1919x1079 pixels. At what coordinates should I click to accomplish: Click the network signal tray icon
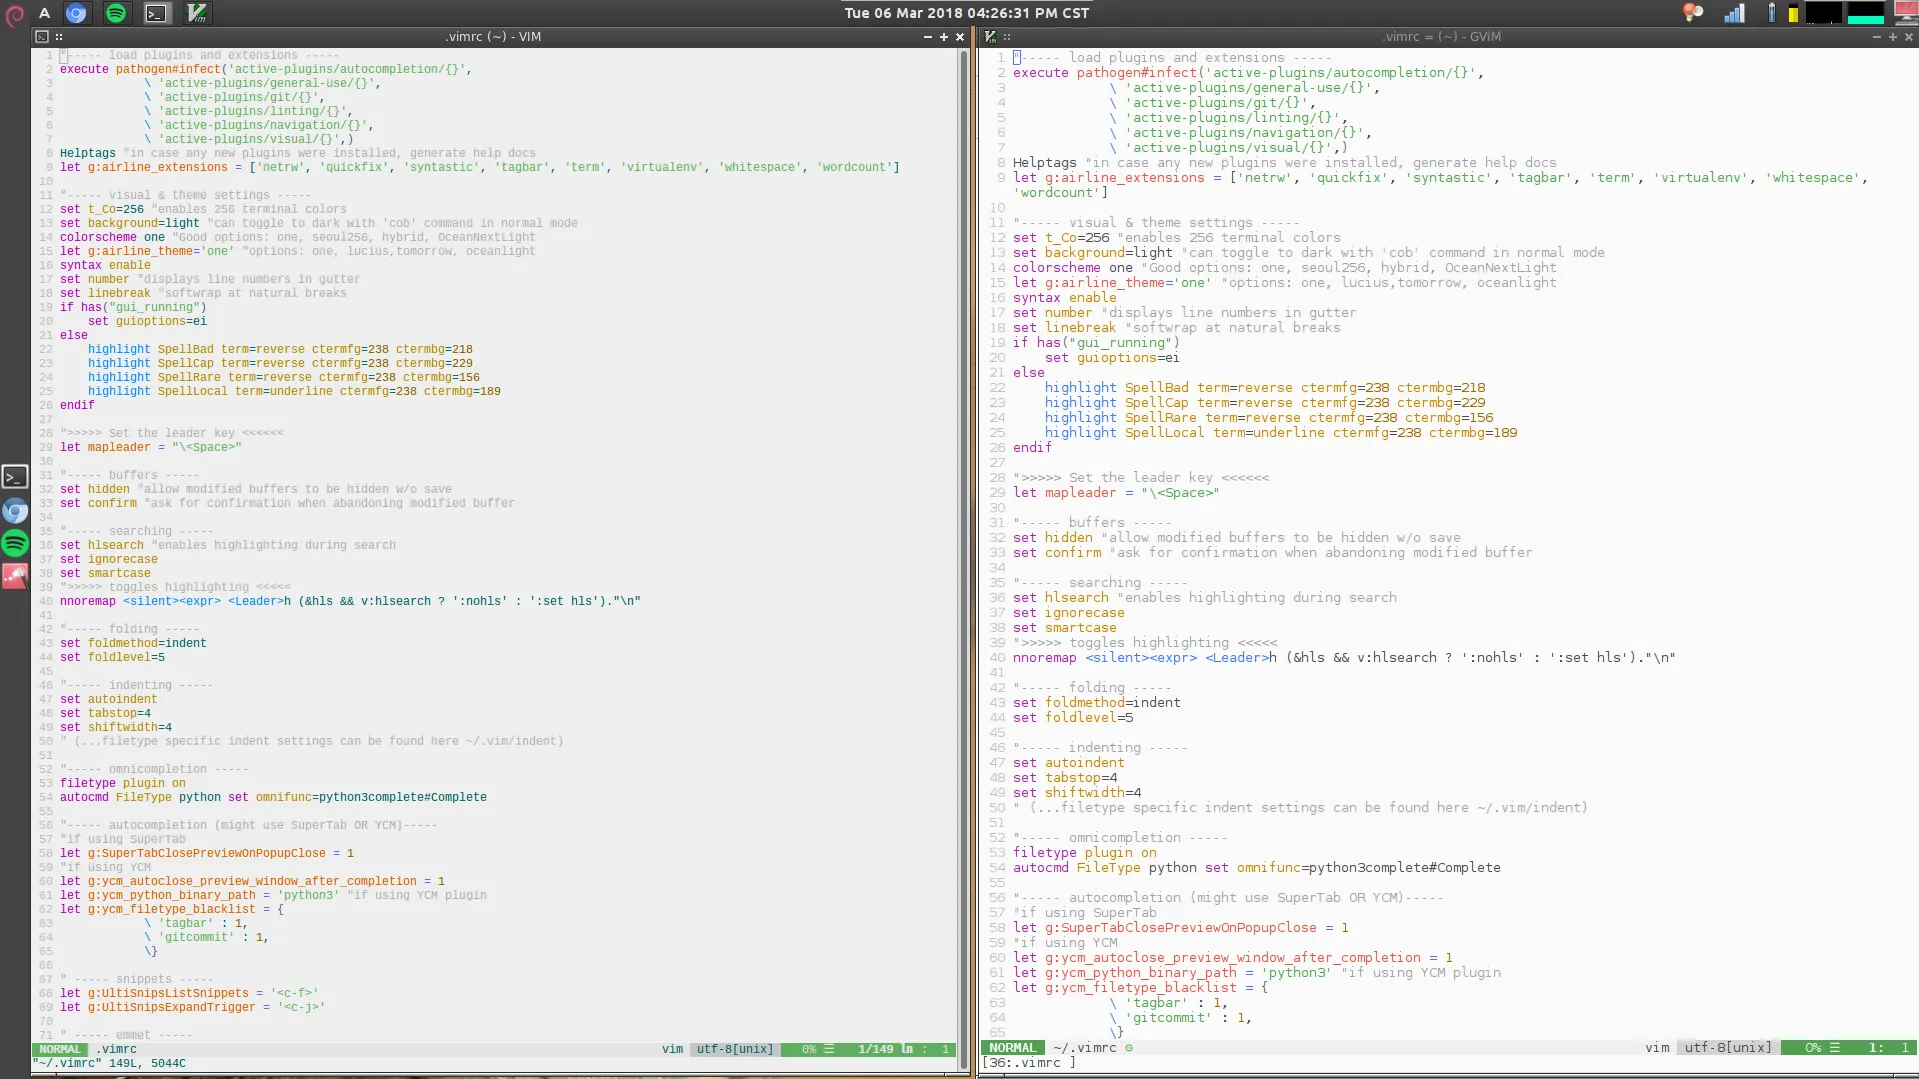pyautogui.click(x=1734, y=13)
